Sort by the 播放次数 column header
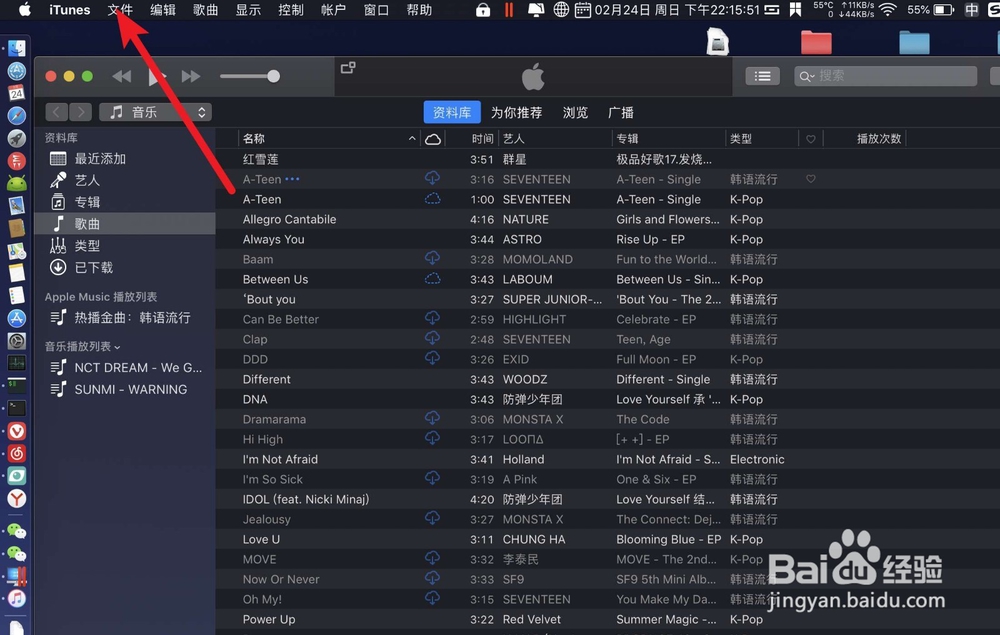 pyautogui.click(x=879, y=138)
